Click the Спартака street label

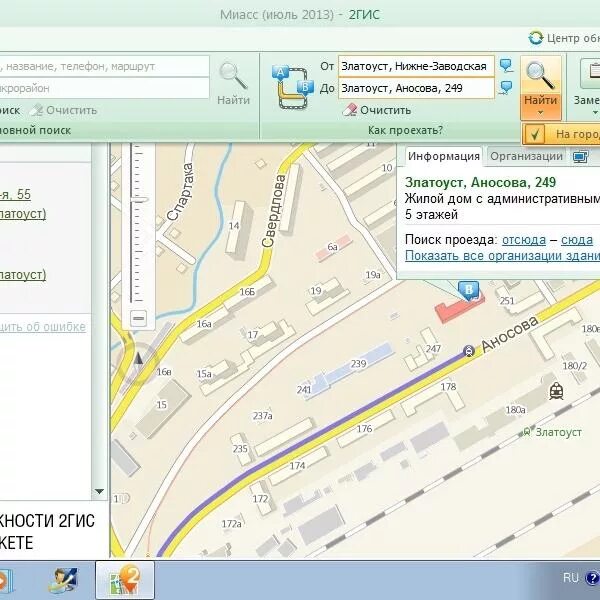coord(181,191)
